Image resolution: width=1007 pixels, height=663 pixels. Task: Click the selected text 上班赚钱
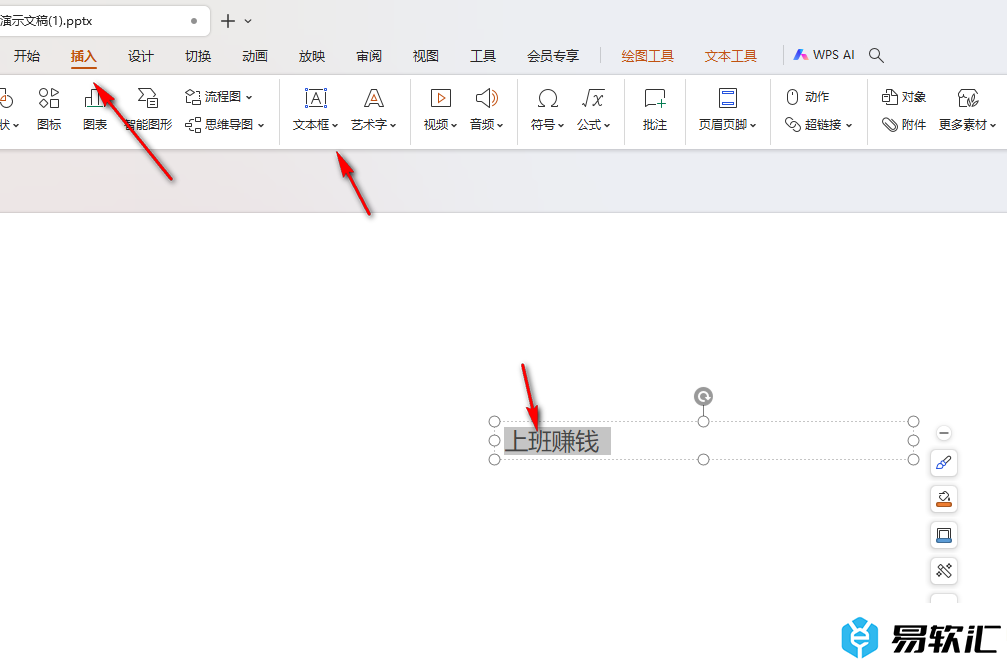coord(552,441)
